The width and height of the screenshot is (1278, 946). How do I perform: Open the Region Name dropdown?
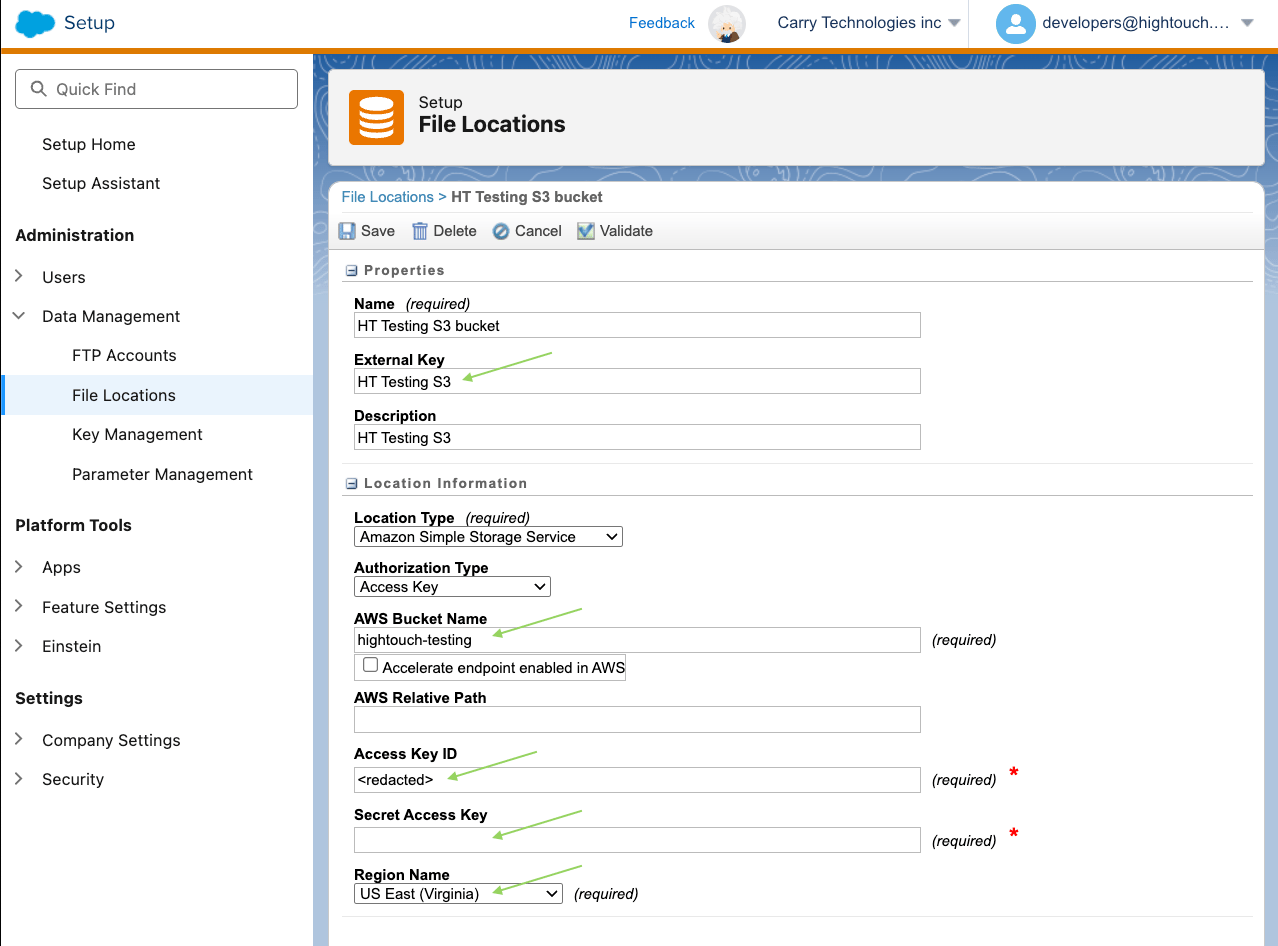tap(458, 894)
